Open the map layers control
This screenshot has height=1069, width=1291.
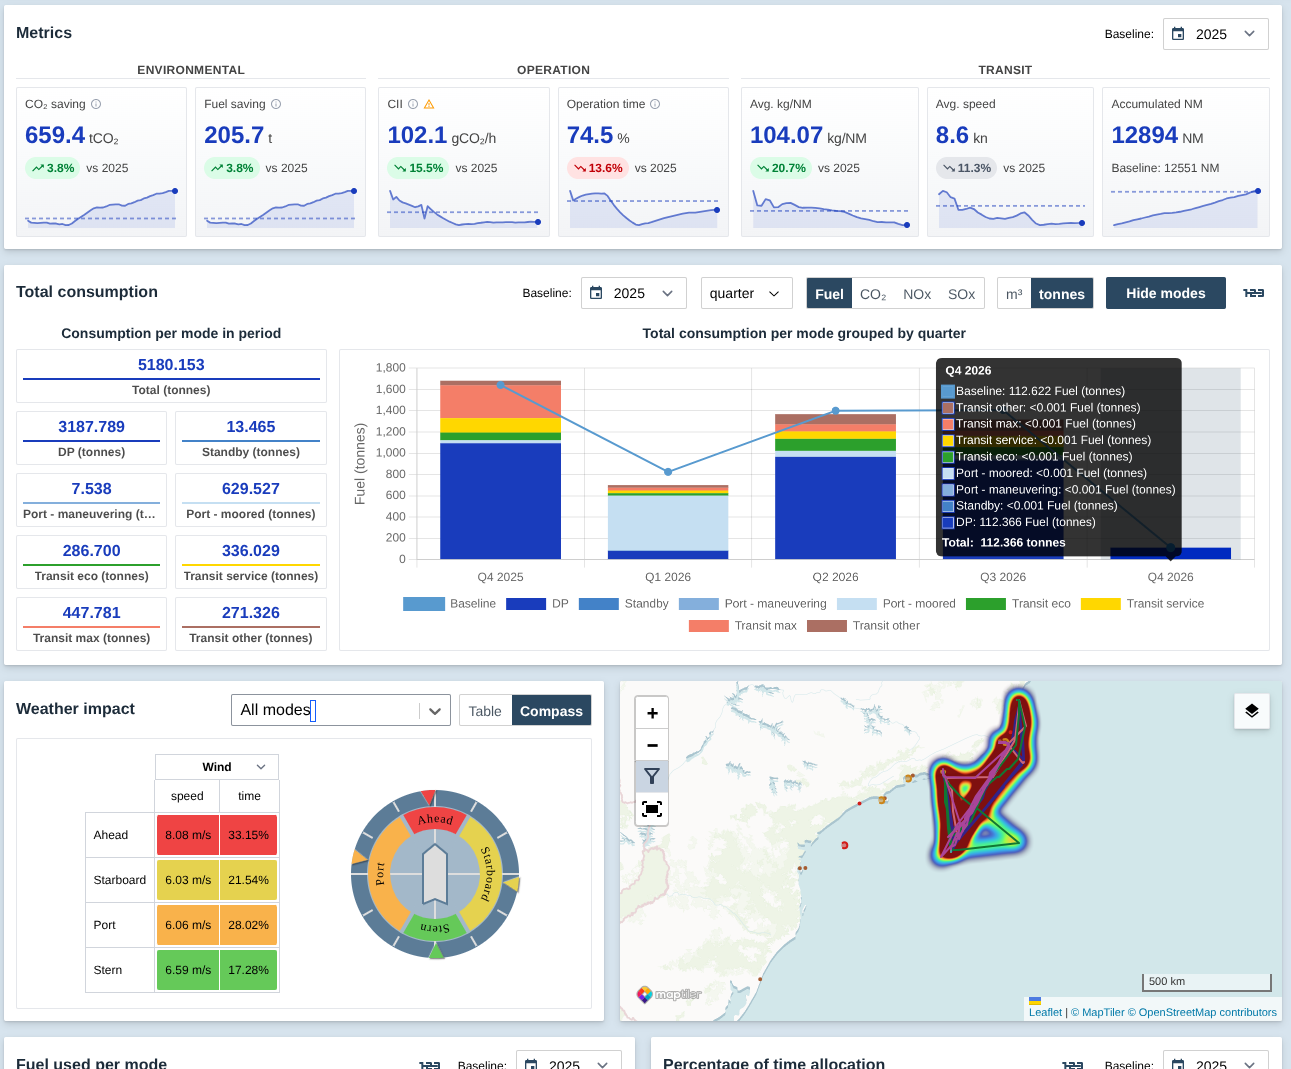(x=1252, y=711)
